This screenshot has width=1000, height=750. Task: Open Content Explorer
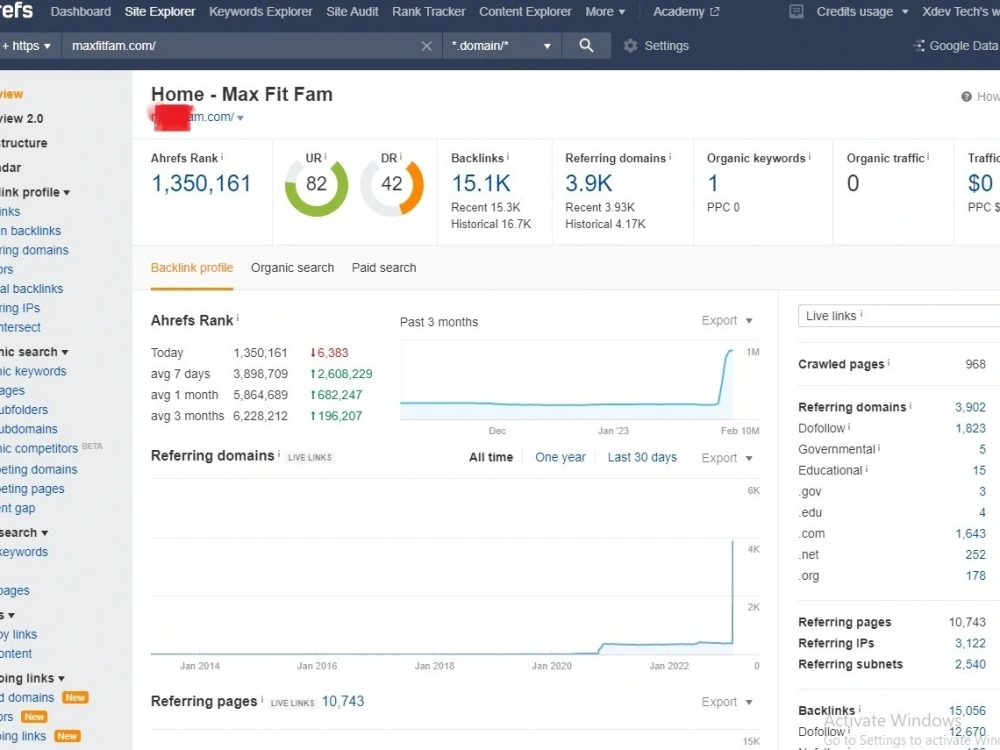pyautogui.click(x=525, y=11)
